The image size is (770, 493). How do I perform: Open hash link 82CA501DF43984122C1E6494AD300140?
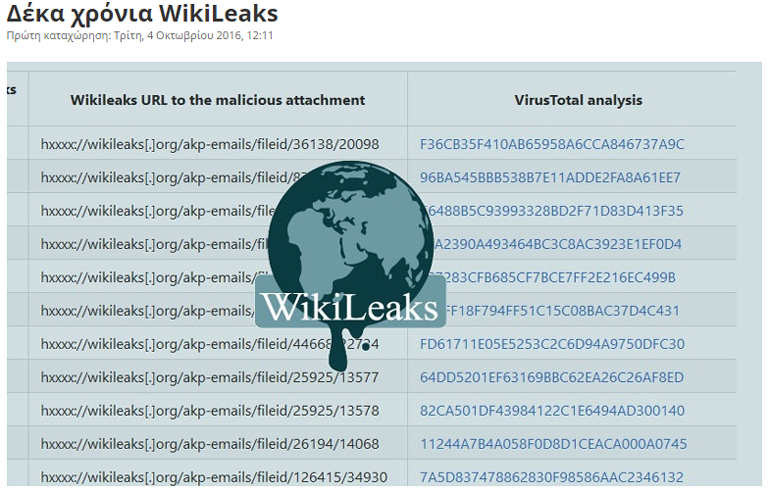[x=552, y=411]
